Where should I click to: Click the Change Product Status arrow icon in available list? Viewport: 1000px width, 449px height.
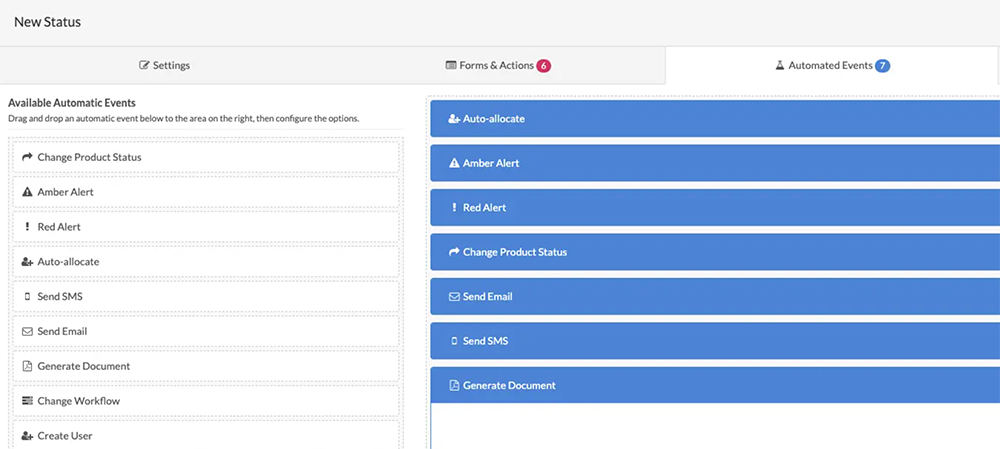[27, 157]
